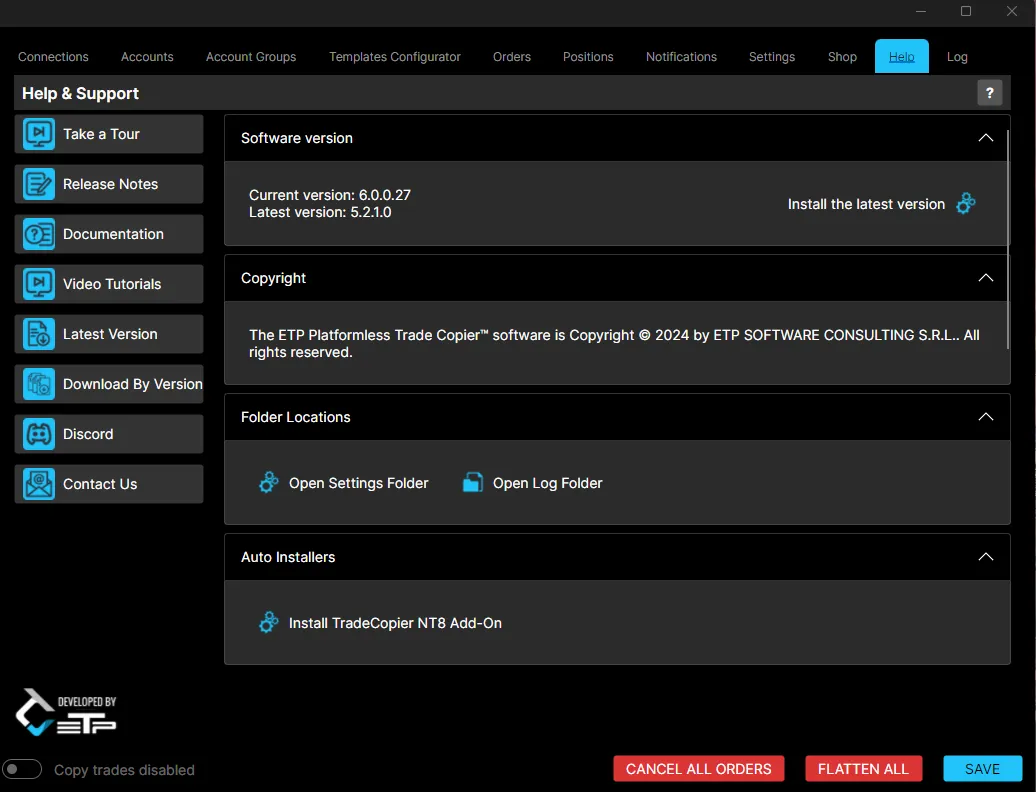Click the FLATTEN ALL button

(863, 769)
